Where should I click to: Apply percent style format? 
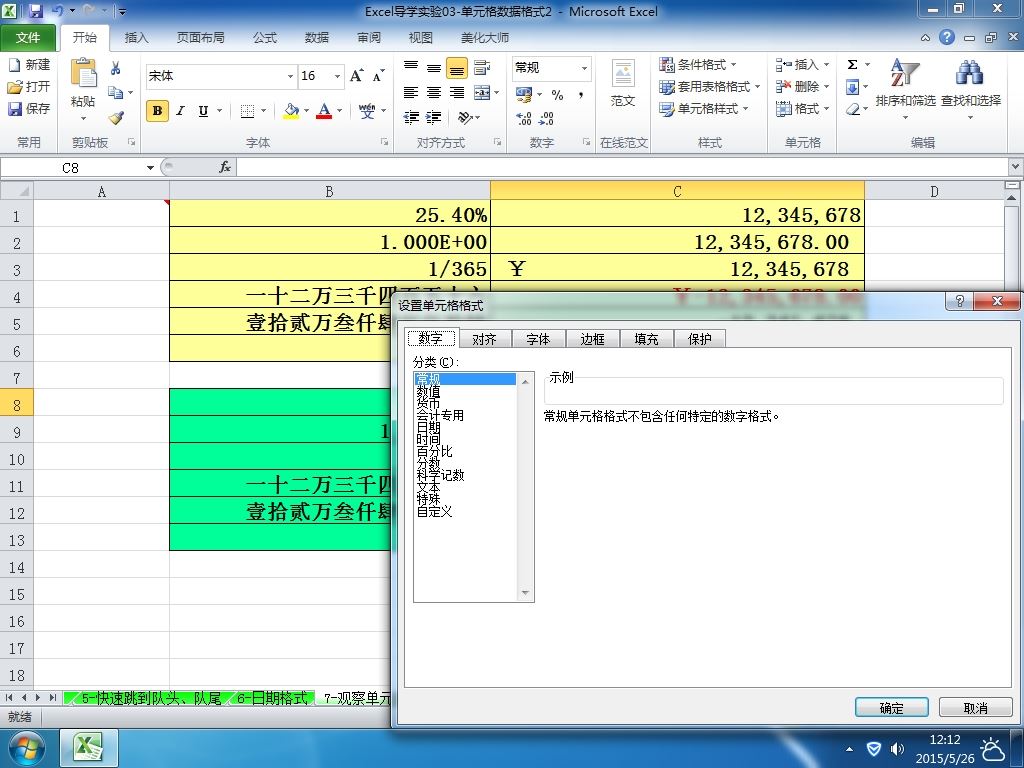pyautogui.click(x=557, y=95)
